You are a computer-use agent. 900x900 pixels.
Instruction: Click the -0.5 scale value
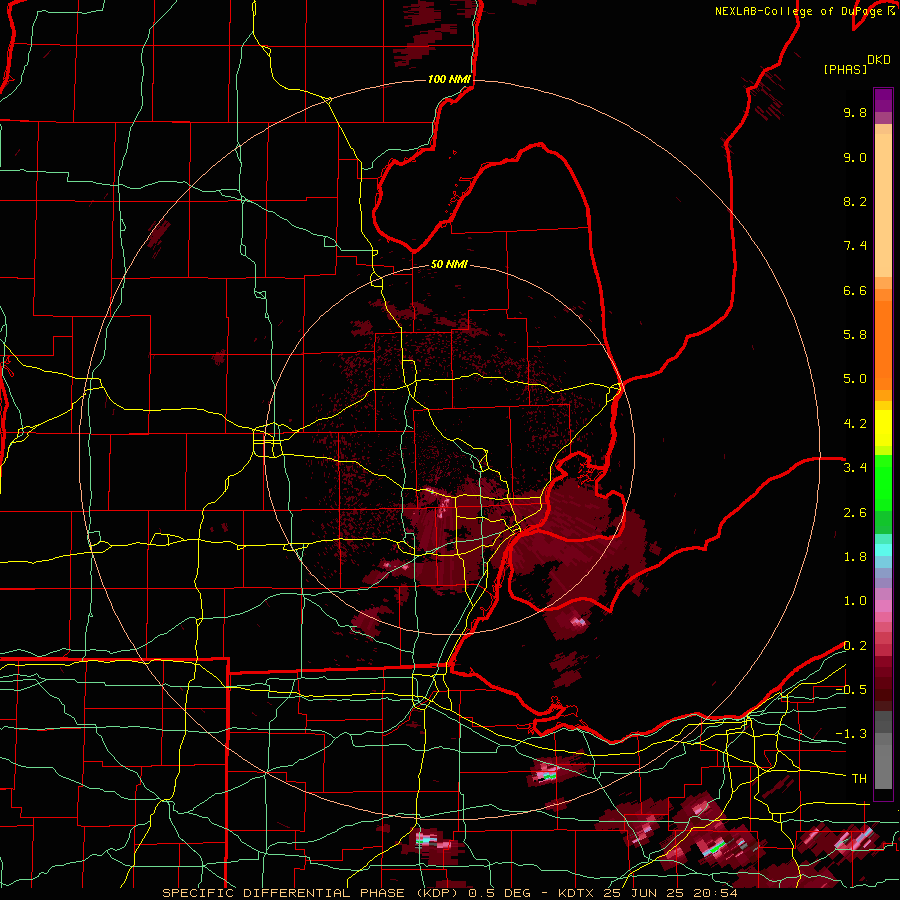coord(851,690)
